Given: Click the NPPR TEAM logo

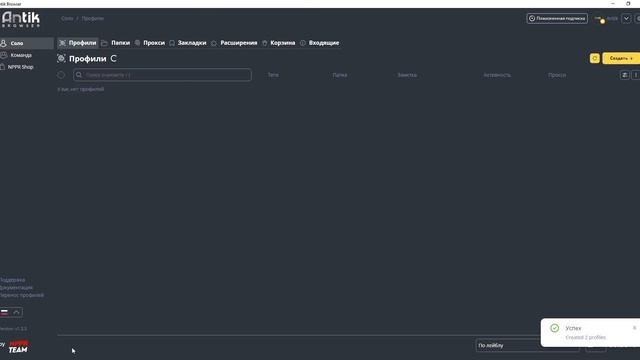Looking at the screenshot, I should [18, 347].
